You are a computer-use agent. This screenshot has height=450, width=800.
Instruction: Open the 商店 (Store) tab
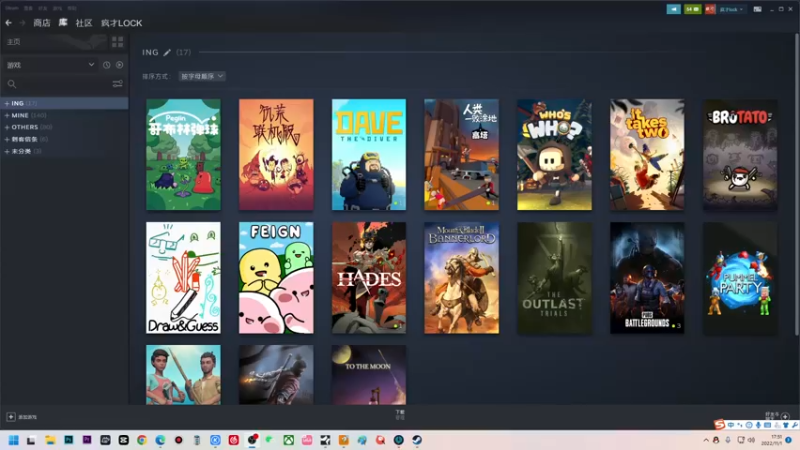pyautogui.click(x=42, y=23)
